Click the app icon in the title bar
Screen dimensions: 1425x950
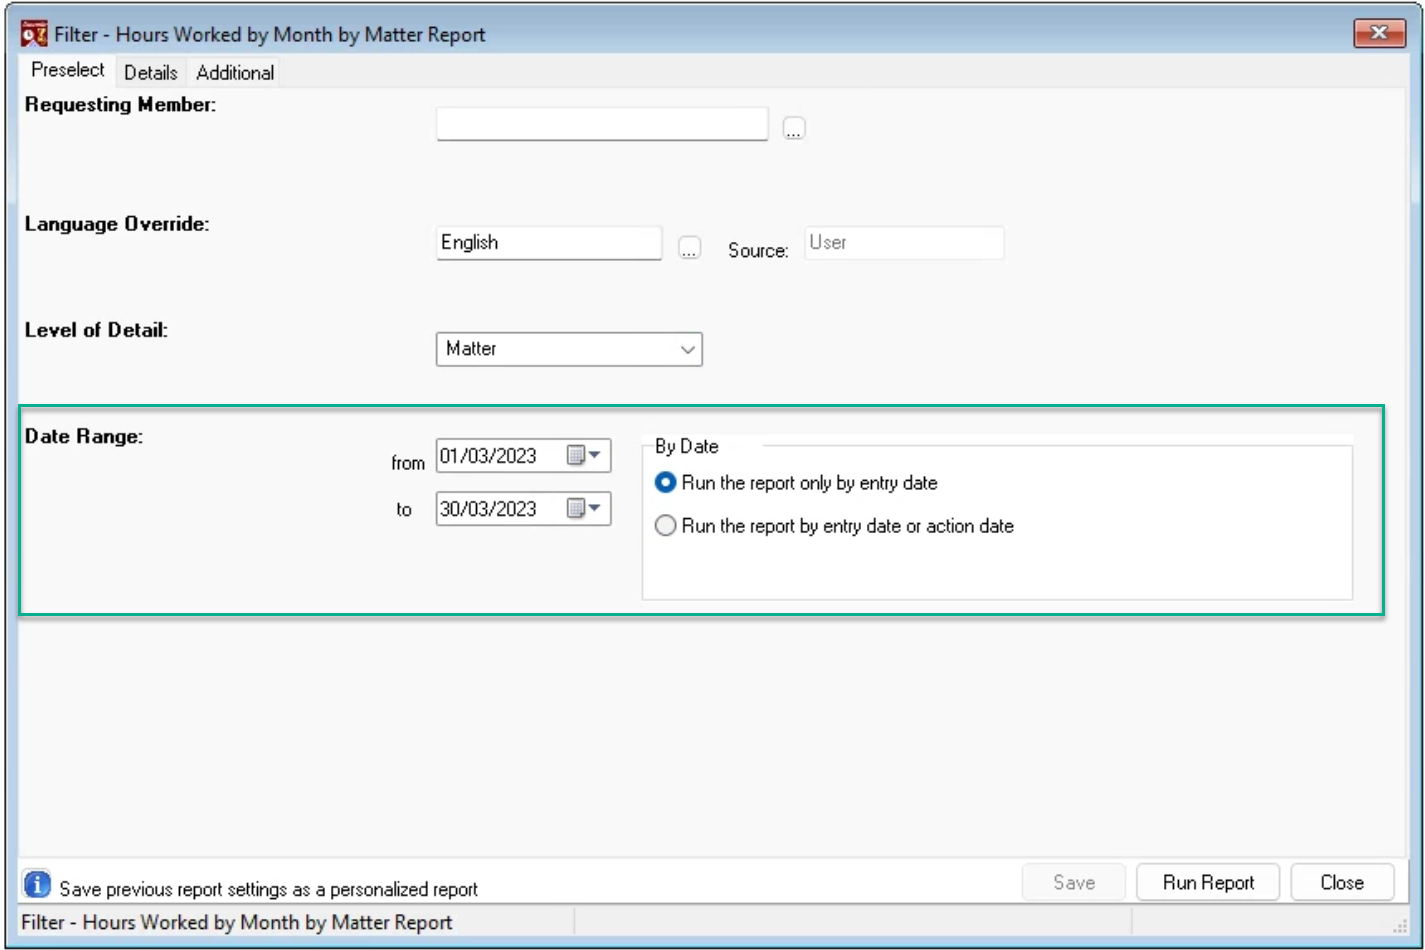point(36,34)
